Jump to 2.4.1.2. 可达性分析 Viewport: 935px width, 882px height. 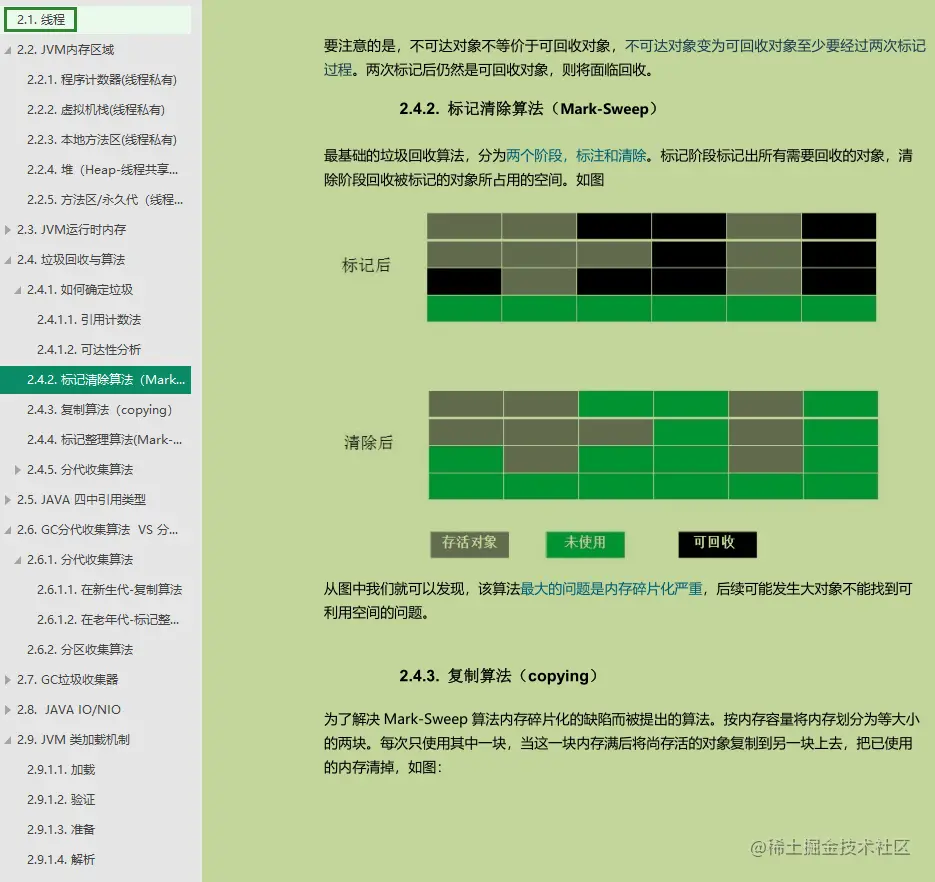click(x=89, y=349)
